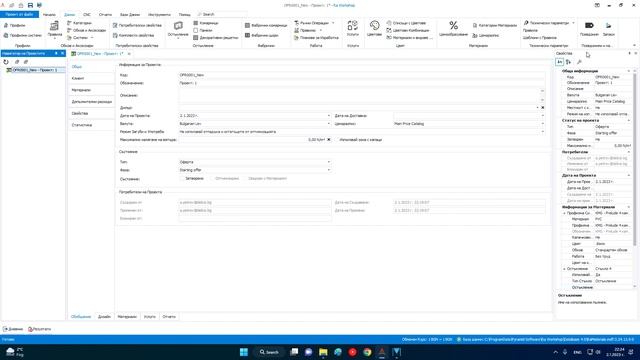Collapse Обща информация properties section

point(629,71)
